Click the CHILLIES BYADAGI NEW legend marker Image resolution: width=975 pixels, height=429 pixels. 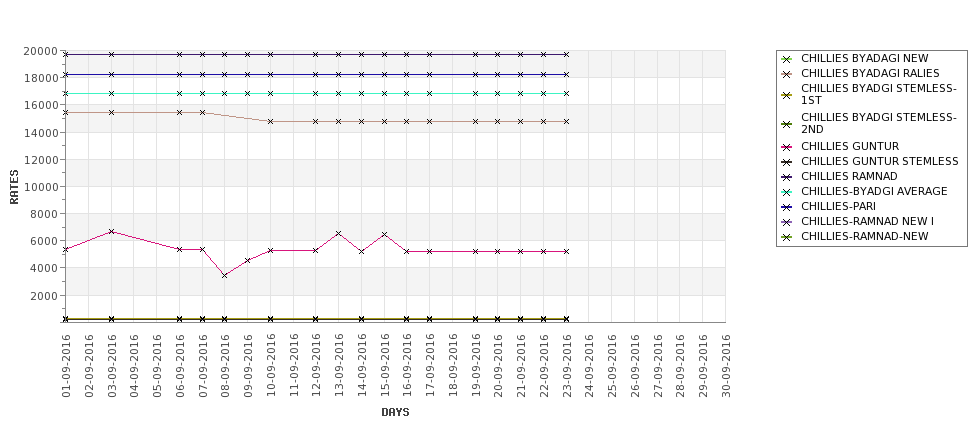point(787,59)
